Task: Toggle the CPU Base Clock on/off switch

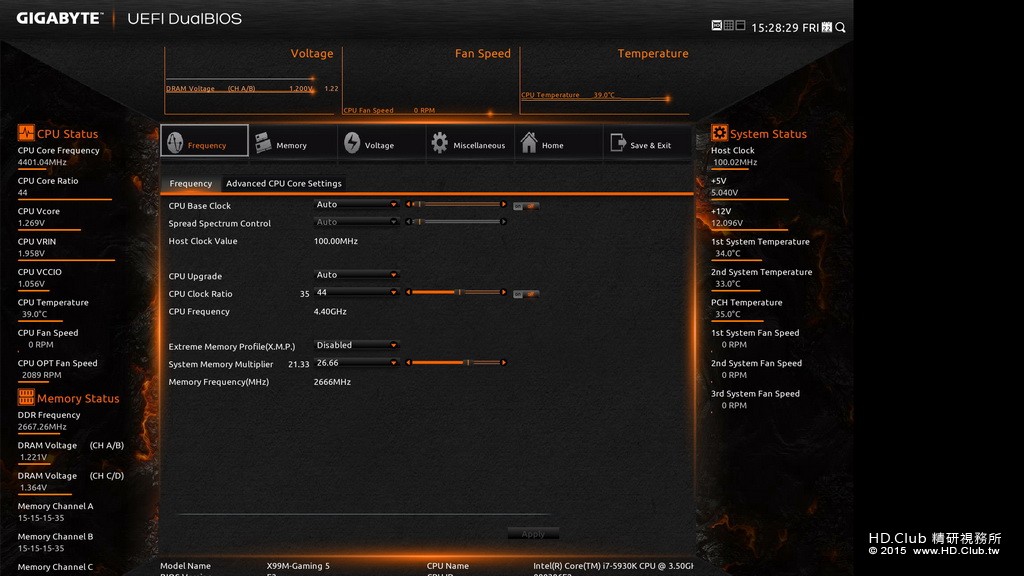Action: pyautogui.click(x=526, y=206)
